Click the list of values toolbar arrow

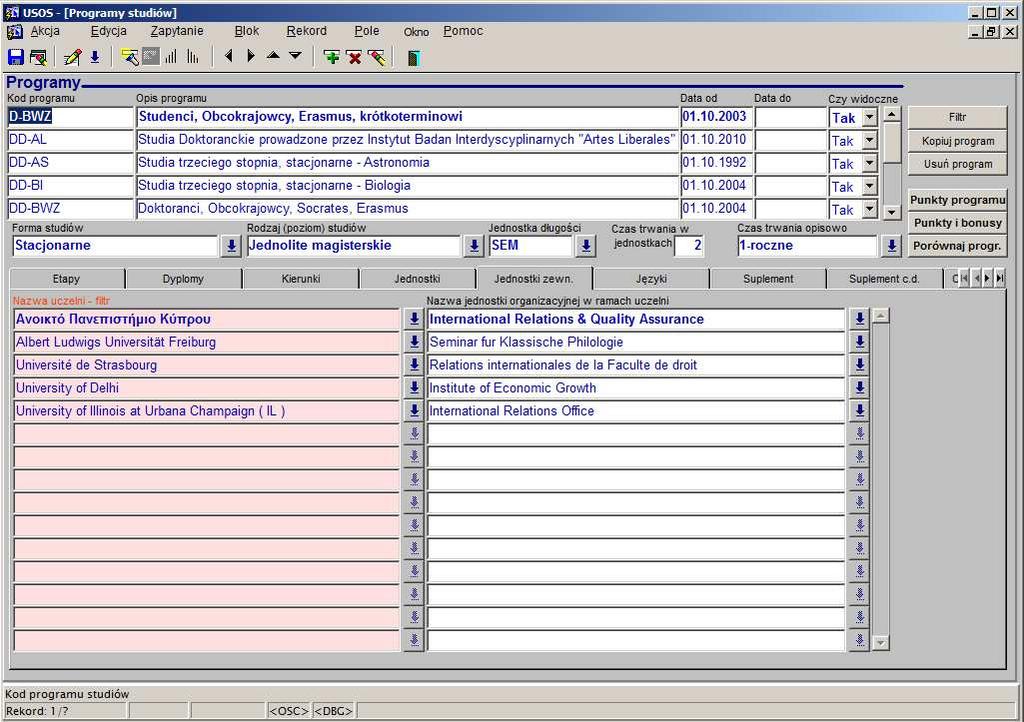click(x=95, y=57)
